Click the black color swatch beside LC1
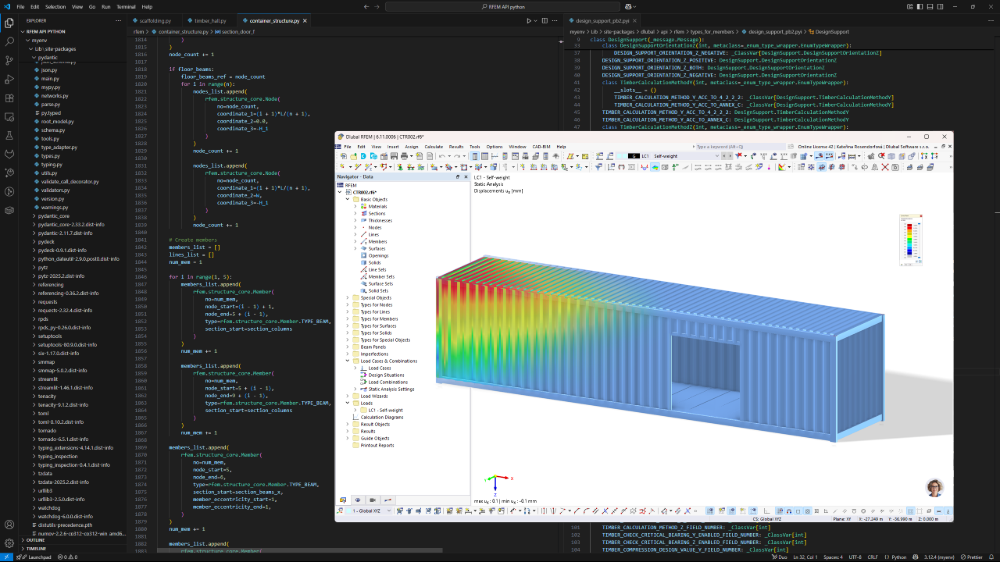This screenshot has height=562, width=1000. pos(633,156)
